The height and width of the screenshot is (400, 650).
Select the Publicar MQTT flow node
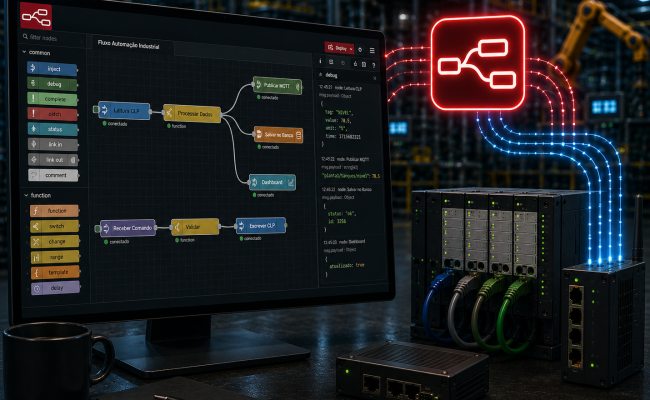tap(277, 85)
